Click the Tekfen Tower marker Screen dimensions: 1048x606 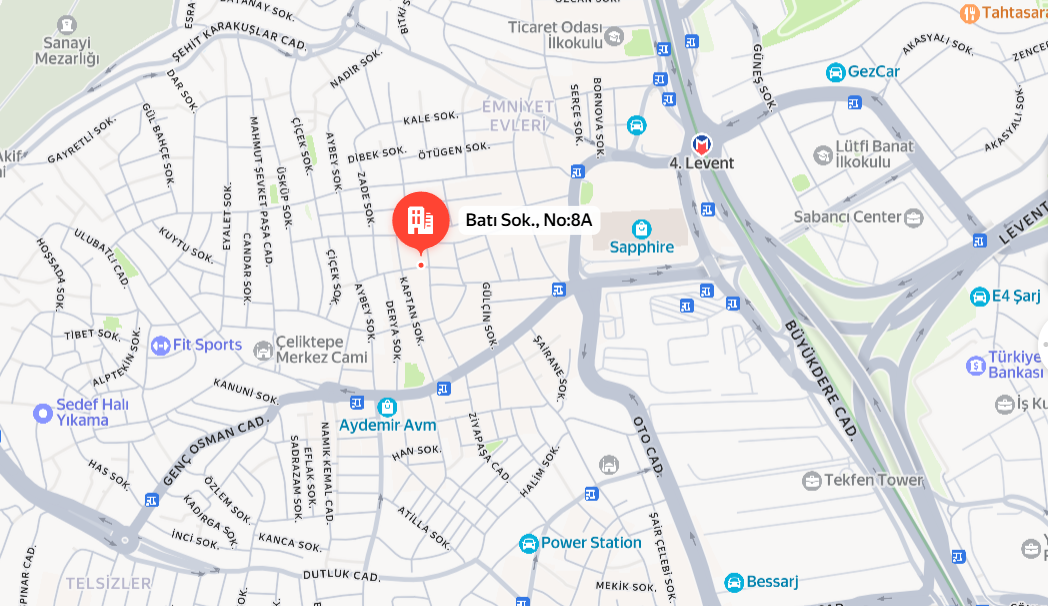(811, 480)
